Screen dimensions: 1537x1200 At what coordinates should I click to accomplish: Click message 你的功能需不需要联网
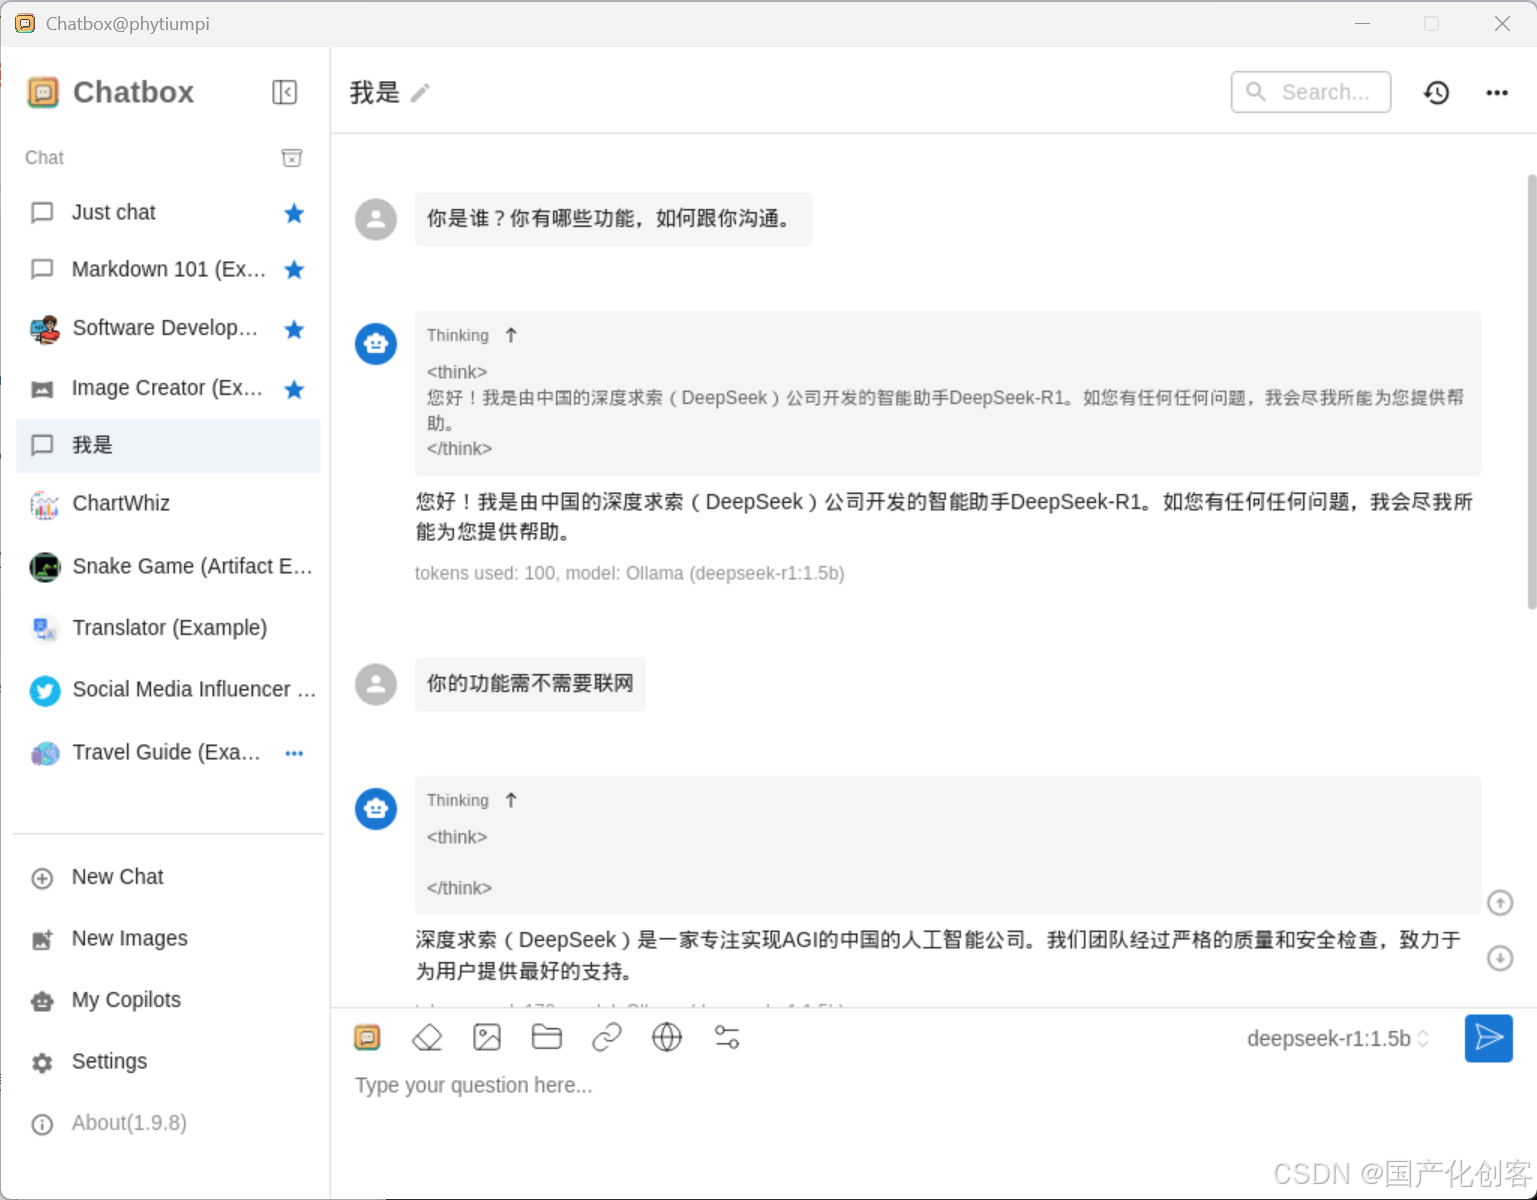click(x=530, y=684)
